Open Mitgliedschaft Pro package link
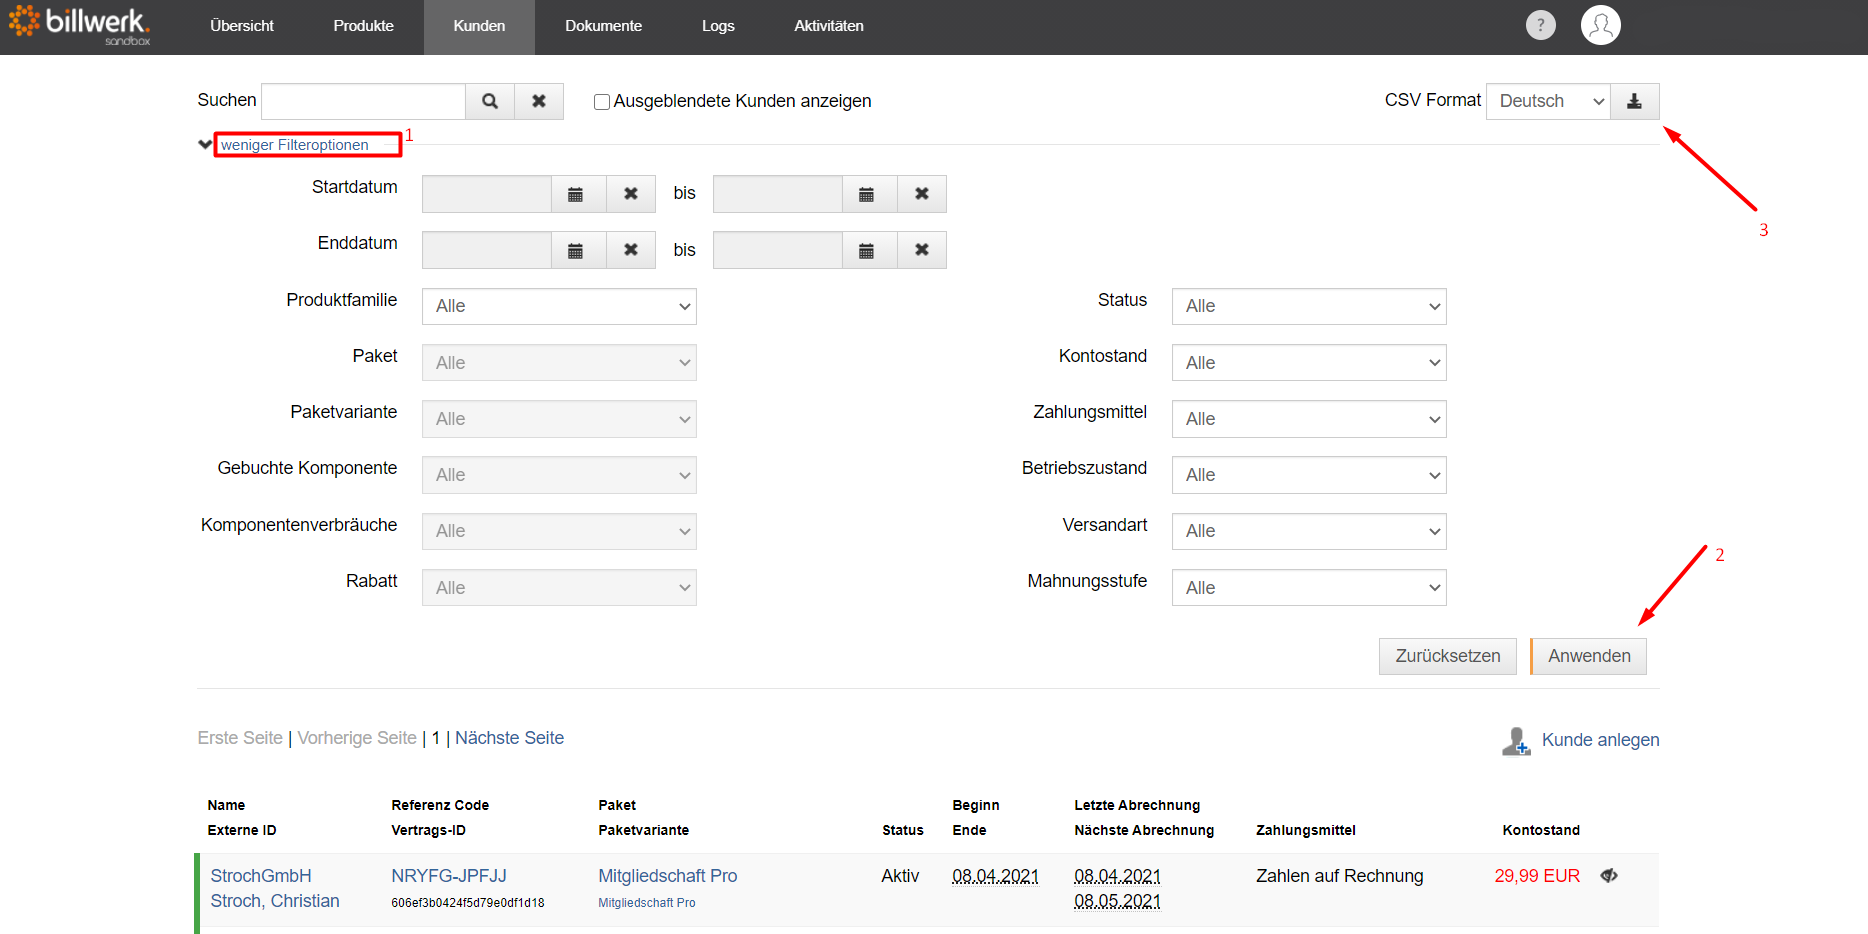1868x934 pixels. 667,876
